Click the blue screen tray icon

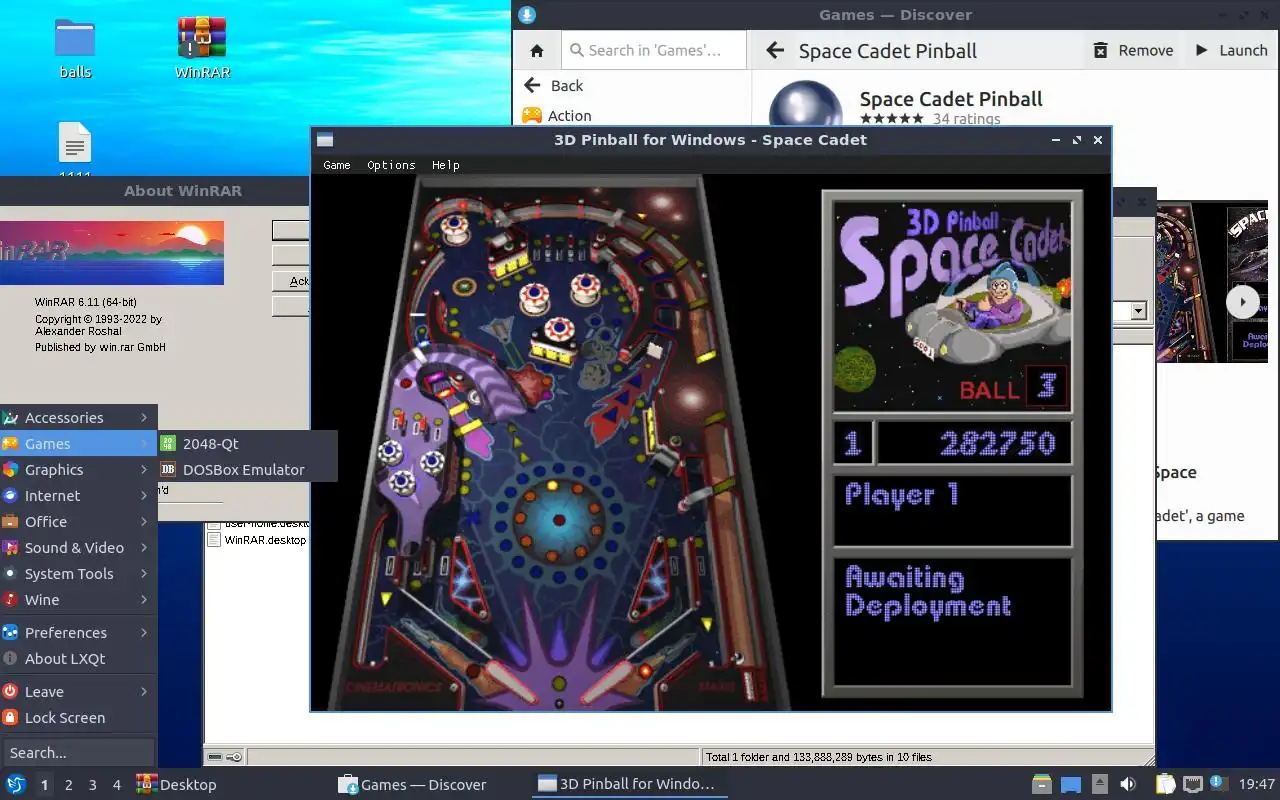[1071, 785]
